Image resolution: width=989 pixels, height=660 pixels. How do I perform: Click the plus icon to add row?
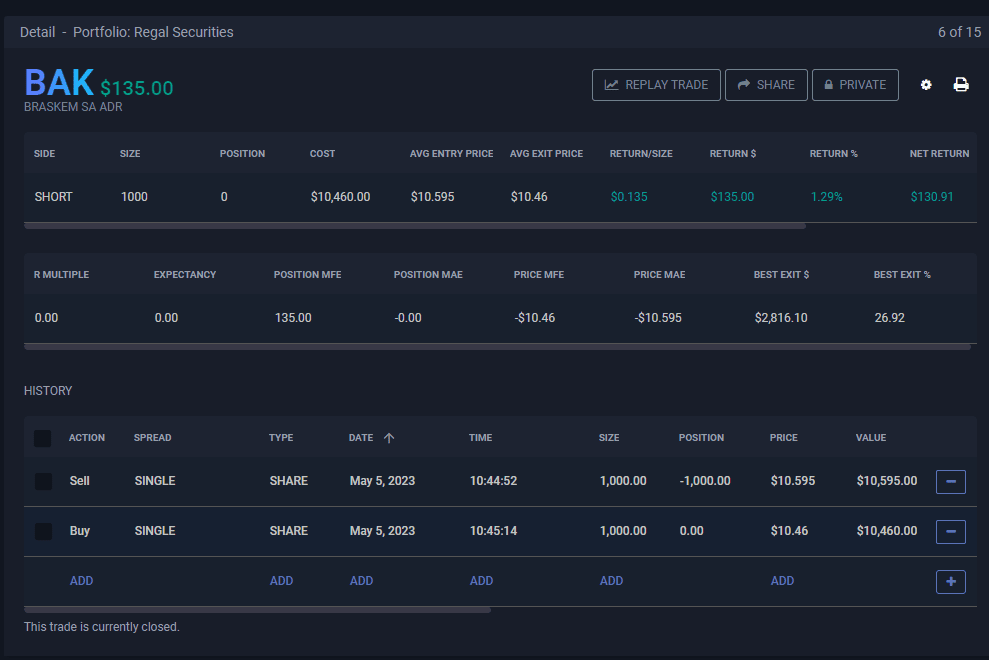click(950, 581)
